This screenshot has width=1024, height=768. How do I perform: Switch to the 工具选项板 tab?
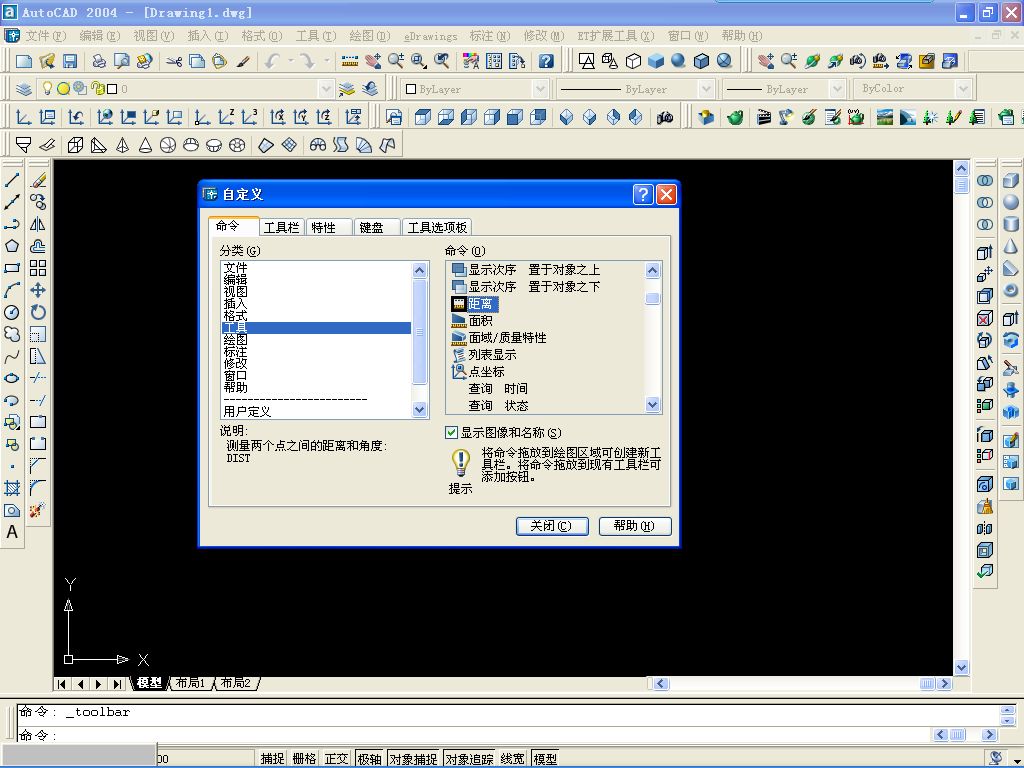[437, 227]
